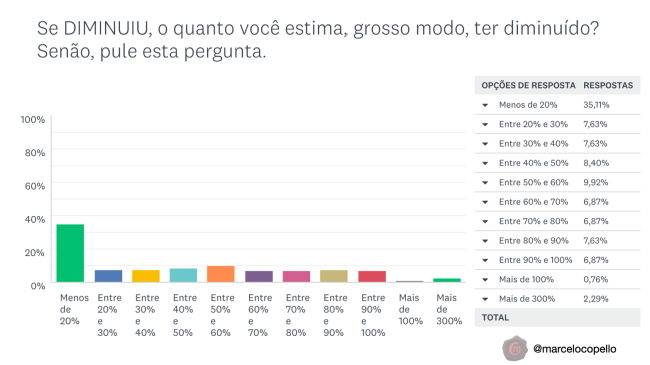This screenshot has width=650, height=365.
Task: Expand the 'Entre 40% e 50%' row arrow
Action: tap(485, 163)
